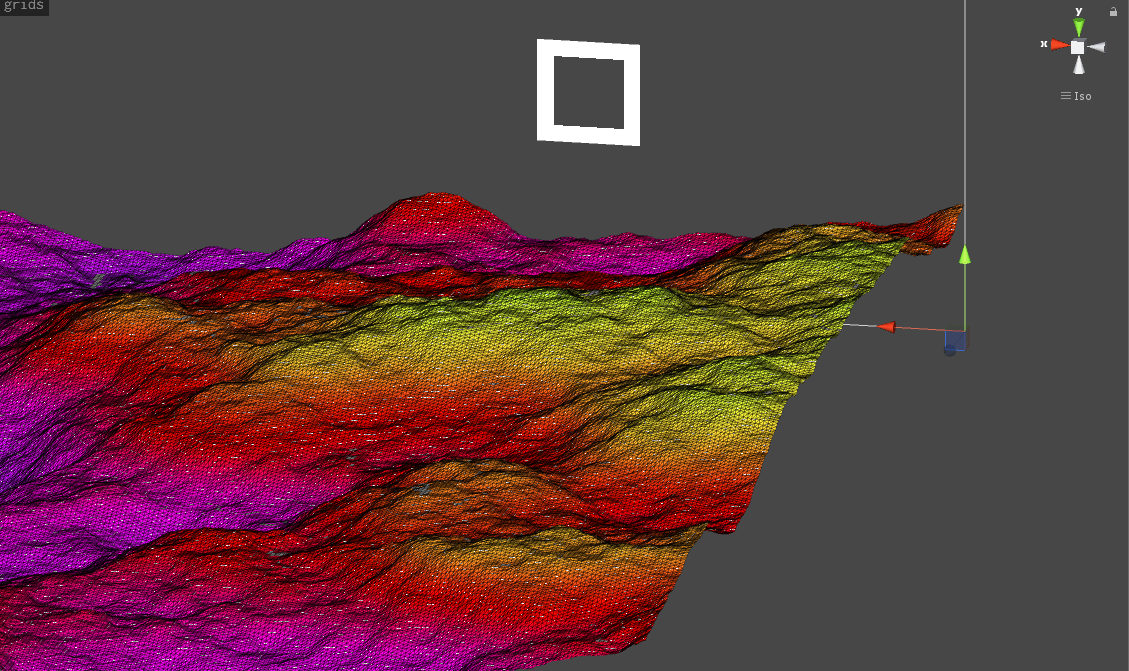Switch projection via the Iso label
The height and width of the screenshot is (671, 1129).
click(1076, 96)
